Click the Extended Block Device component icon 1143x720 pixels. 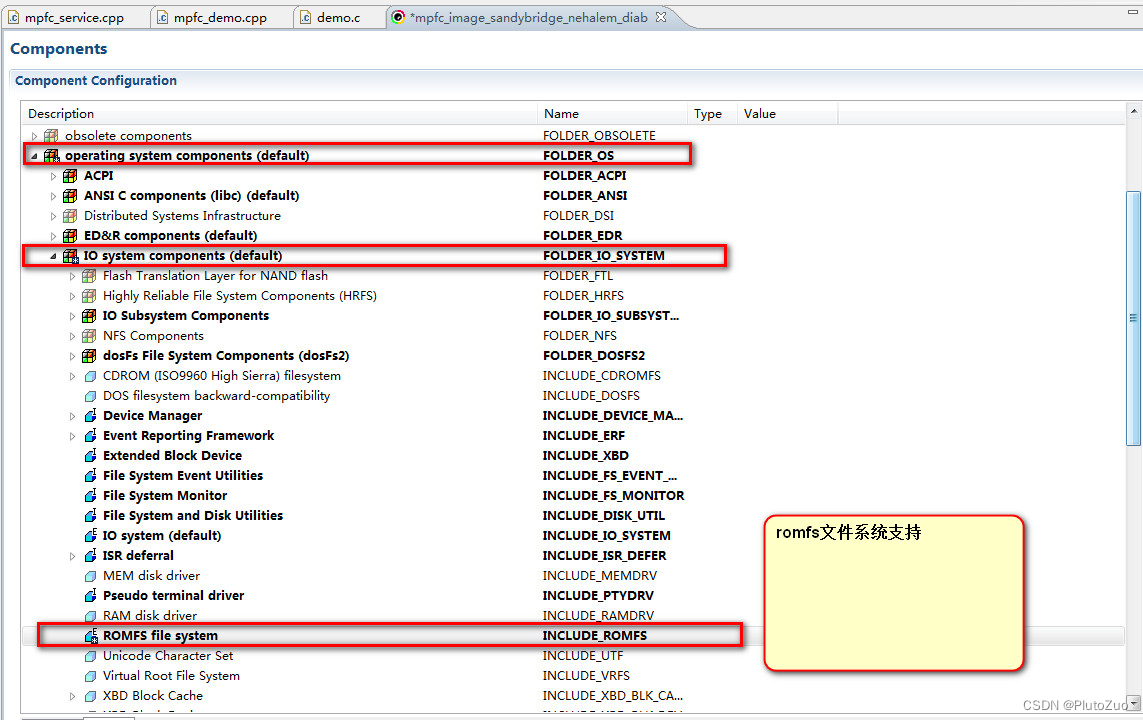coord(89,455)
